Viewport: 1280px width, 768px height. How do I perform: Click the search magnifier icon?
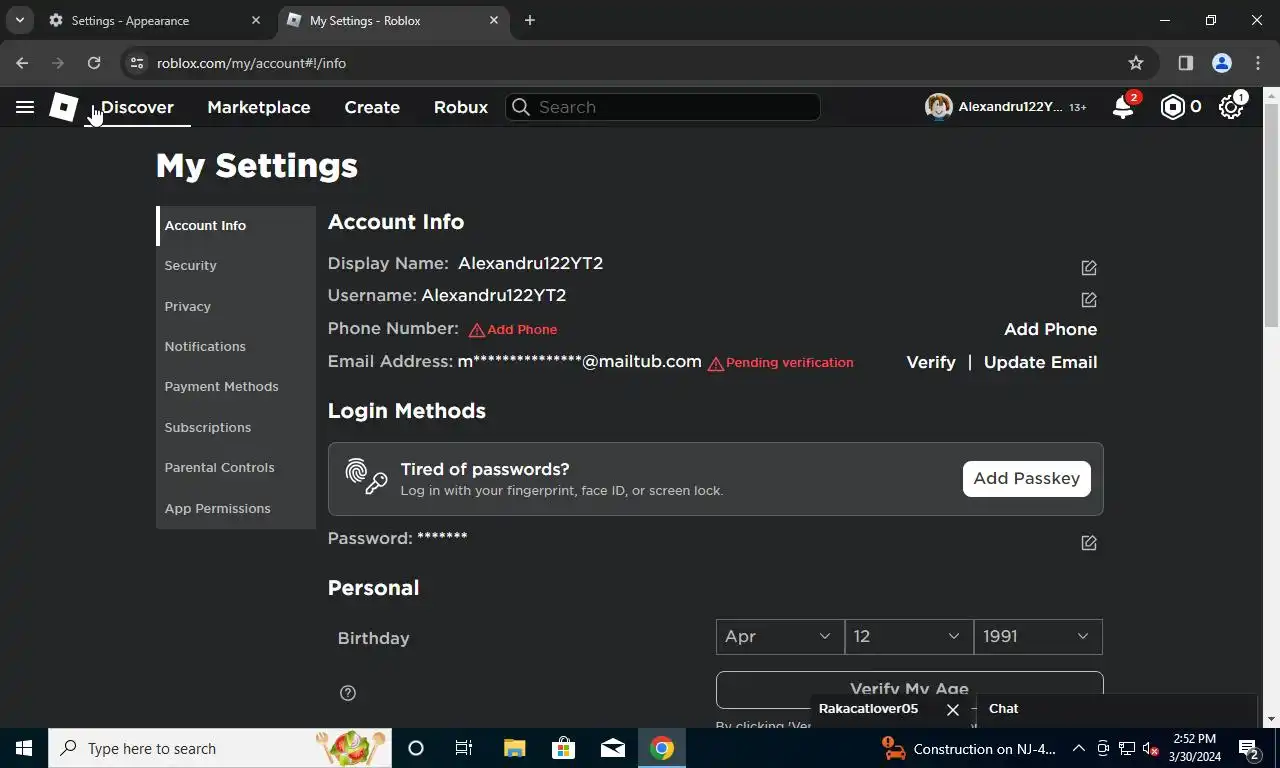520,107
